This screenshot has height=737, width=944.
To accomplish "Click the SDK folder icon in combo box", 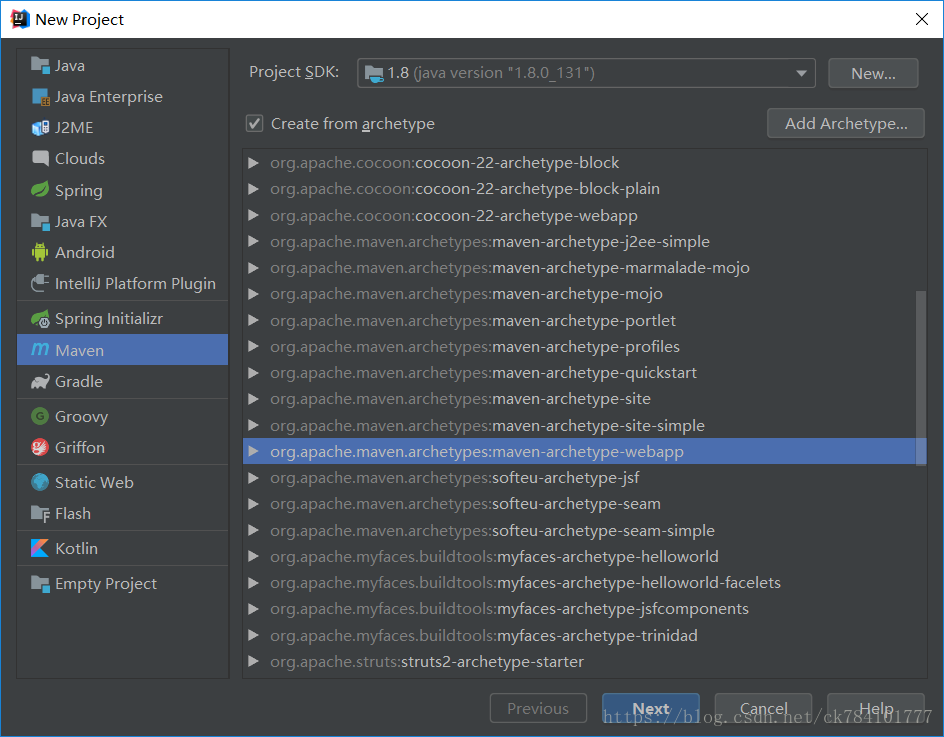I will (374, 73).
